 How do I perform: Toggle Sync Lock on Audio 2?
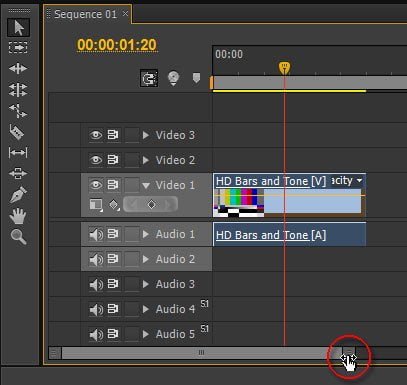(x=113, y=259)
